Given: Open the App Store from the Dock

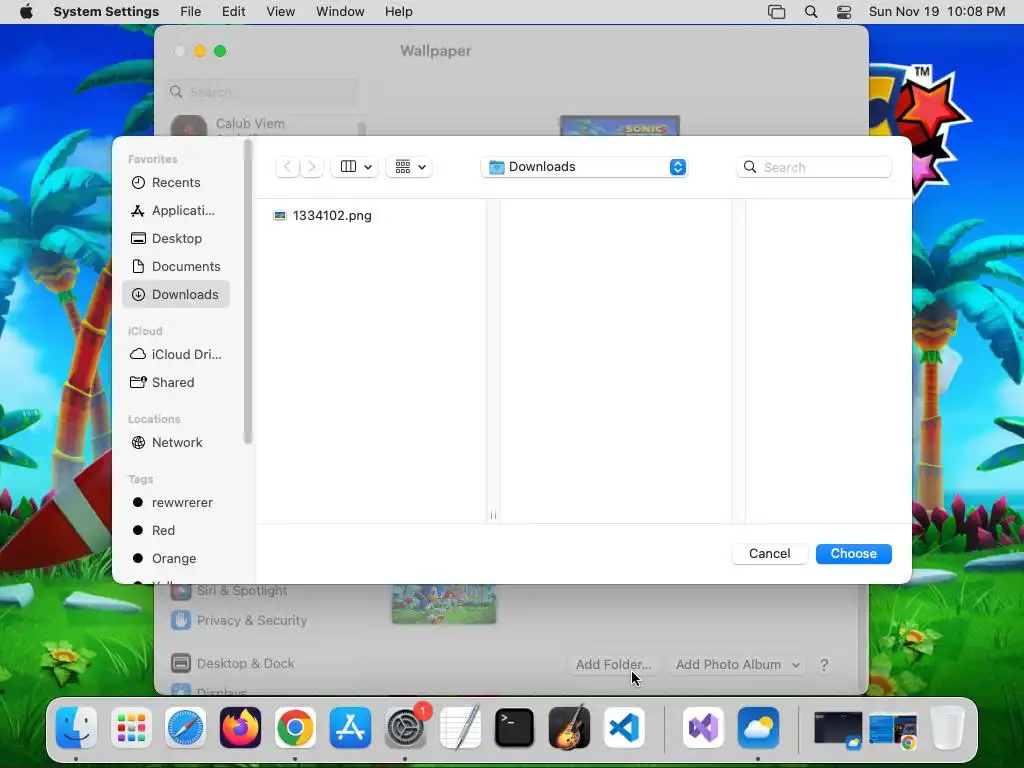Looking at the screenshot, I should point(350,727).
